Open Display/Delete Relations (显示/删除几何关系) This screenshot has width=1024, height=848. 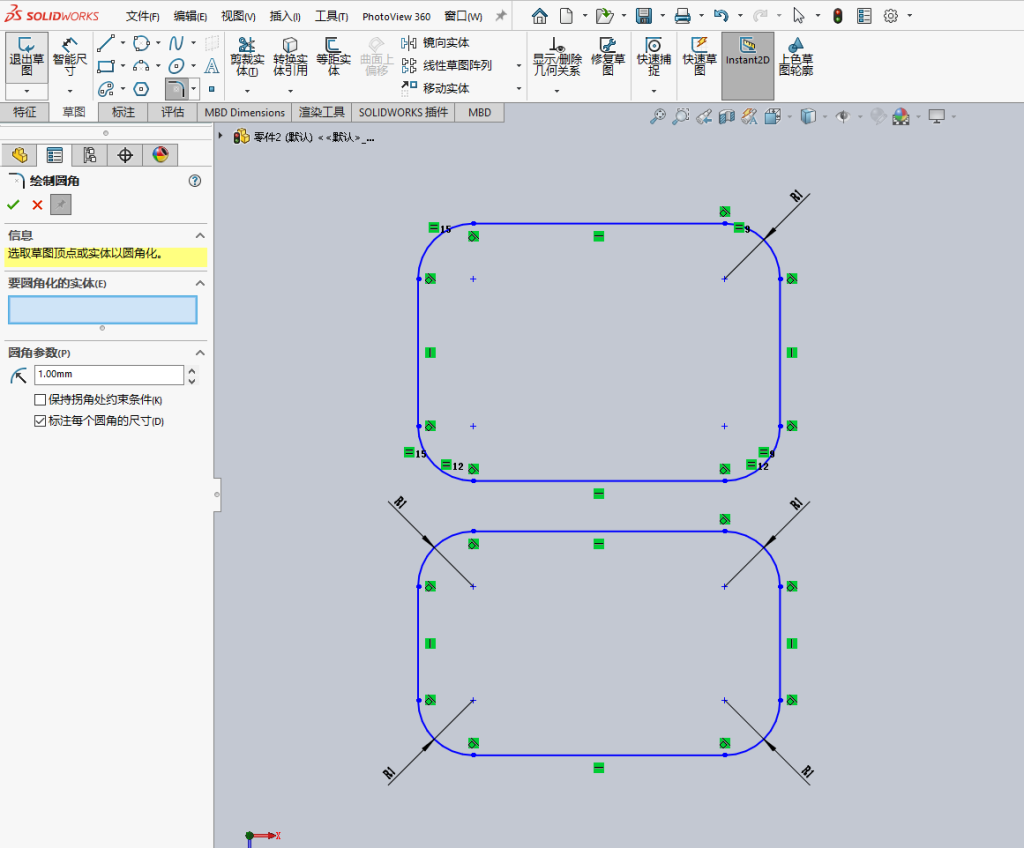(557, 57)
